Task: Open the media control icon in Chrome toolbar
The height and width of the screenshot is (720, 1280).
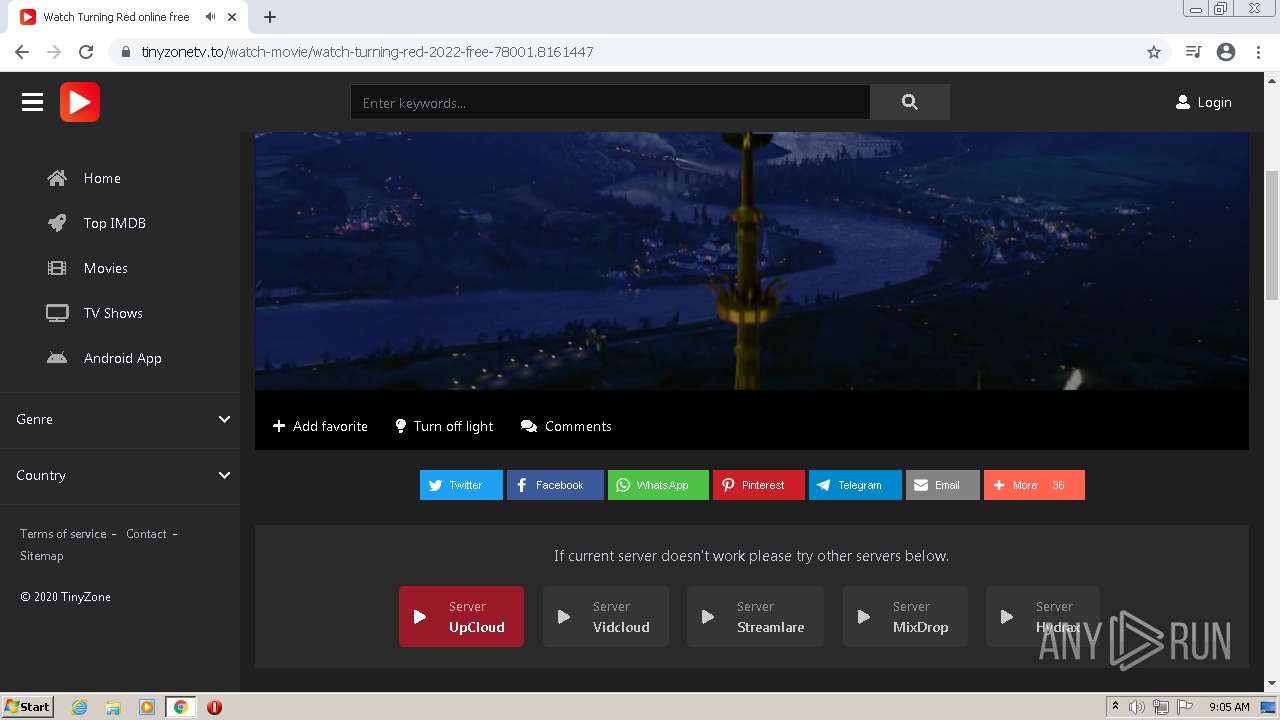Action: tap(1193, 52)
